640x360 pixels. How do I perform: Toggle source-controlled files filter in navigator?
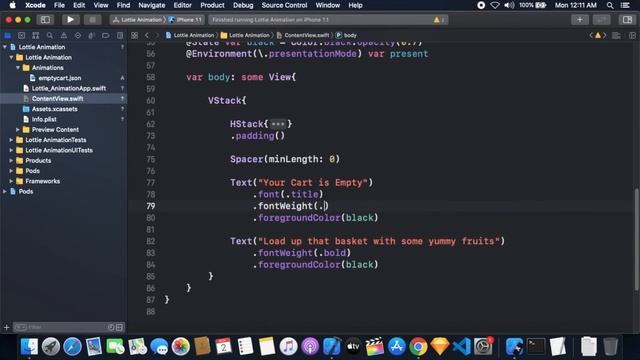click(119, 327)
